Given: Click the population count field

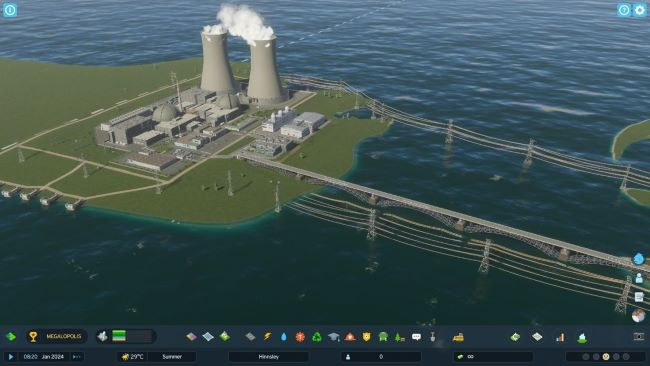Looking at the screenshot, I should click(381, 356).
